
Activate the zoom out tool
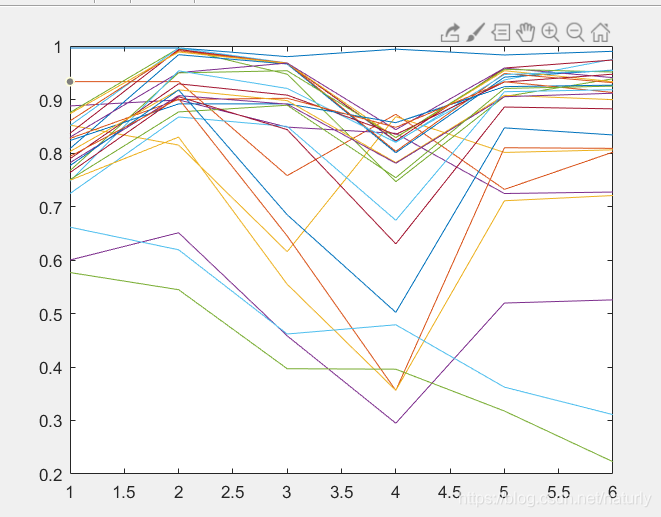tap(575, 32)
